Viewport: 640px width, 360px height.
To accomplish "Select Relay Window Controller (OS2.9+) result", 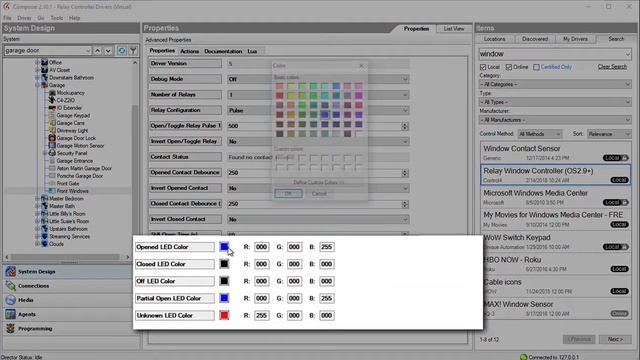I will pyautogui.click(x=556, y=175).
